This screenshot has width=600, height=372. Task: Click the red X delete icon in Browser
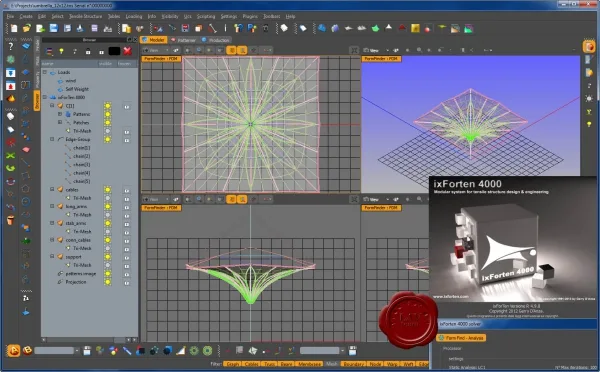pos(128,51)
